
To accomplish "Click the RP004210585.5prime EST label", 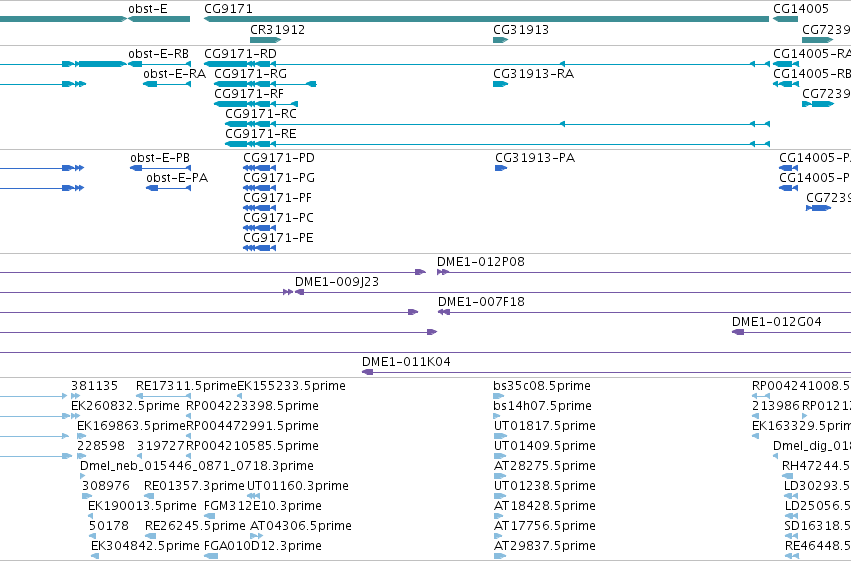I will [x=252, y=446].
